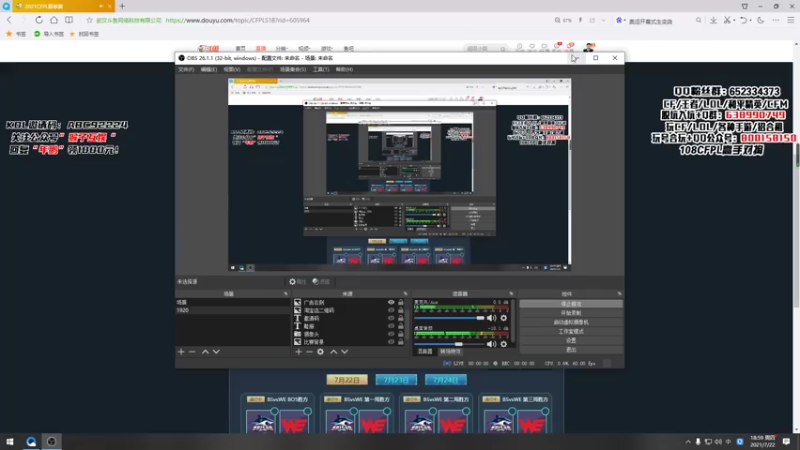Toggle visibility of the 淘宝店二维码 source
800x450 pixels.
click(391, 310)
